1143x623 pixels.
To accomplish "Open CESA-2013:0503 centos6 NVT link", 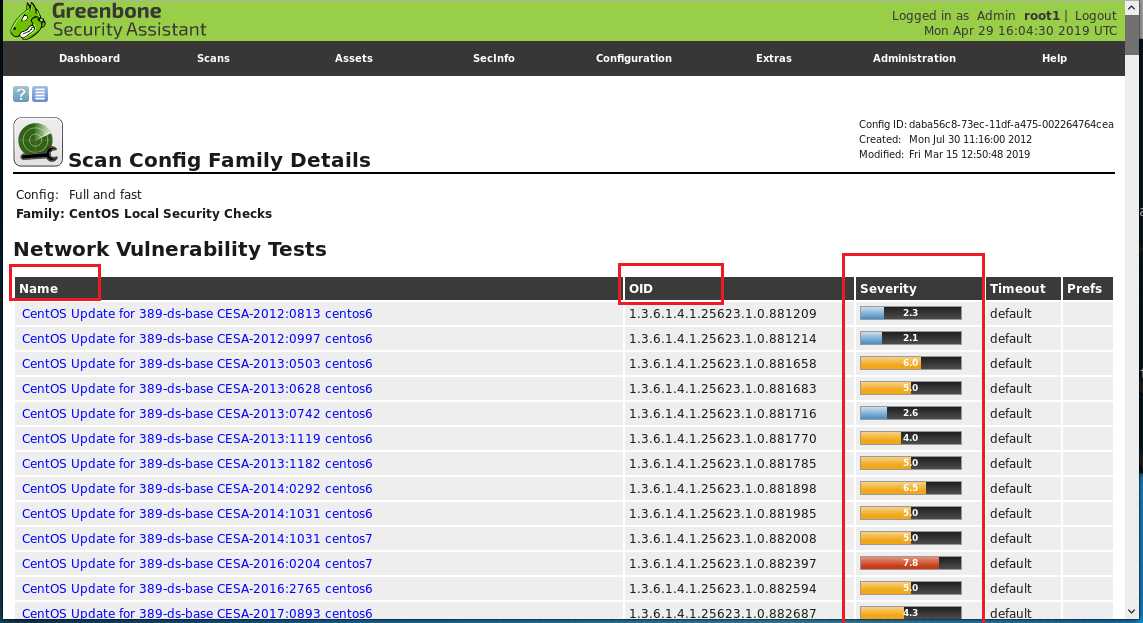I will [x=197, y=363].
